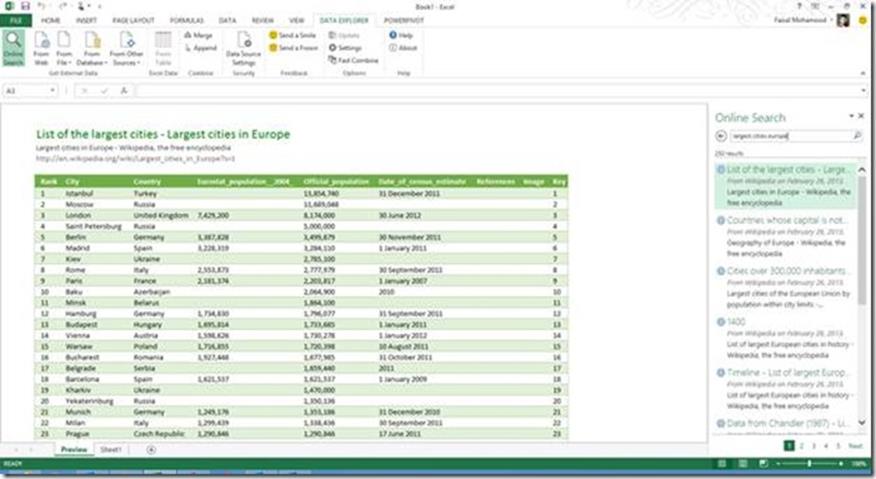This screenshot has width=876, height=479.
Task: Switch to the FORMULAS tab
Action: (x=187, y=21)
